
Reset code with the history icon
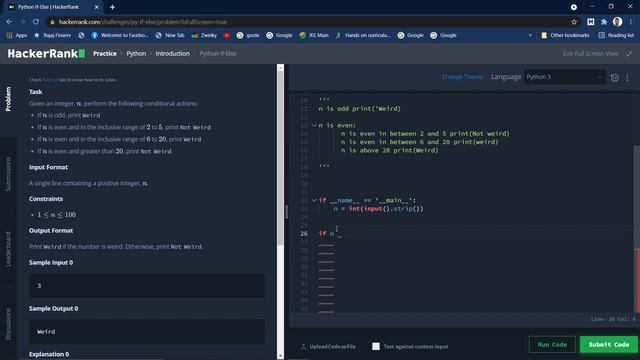tap(615, 77)
